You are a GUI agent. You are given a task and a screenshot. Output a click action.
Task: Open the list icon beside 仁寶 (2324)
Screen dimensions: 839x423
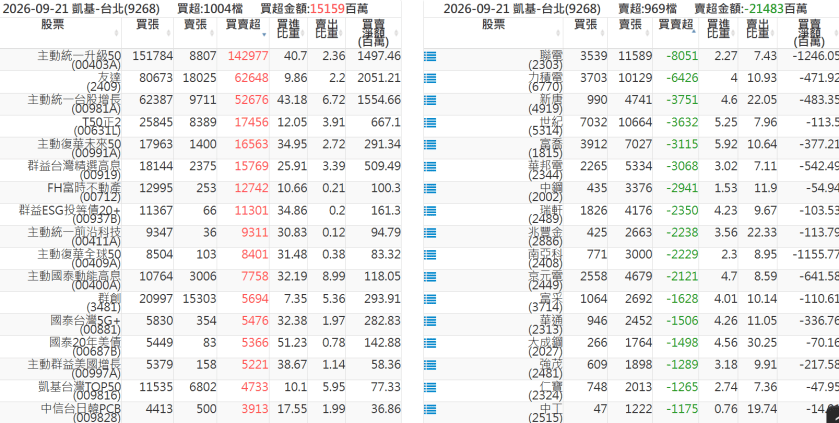(x=430, y=387)
